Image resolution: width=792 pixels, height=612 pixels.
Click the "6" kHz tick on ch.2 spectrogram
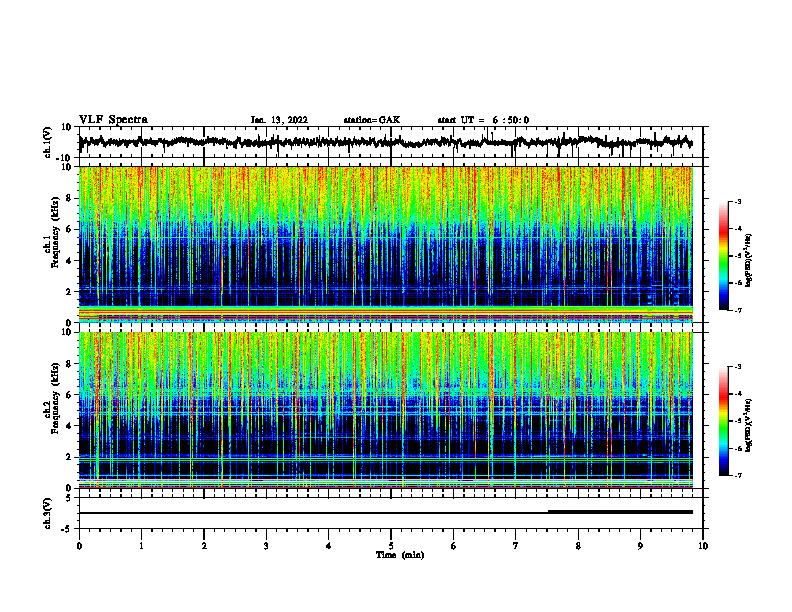[x=71, y=395]
